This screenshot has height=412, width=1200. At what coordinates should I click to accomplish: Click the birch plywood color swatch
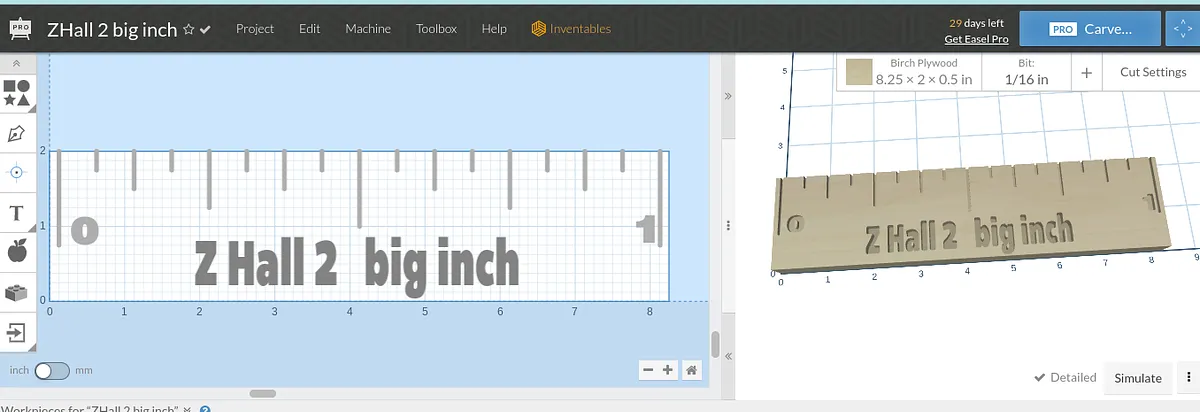click(858, 72)
